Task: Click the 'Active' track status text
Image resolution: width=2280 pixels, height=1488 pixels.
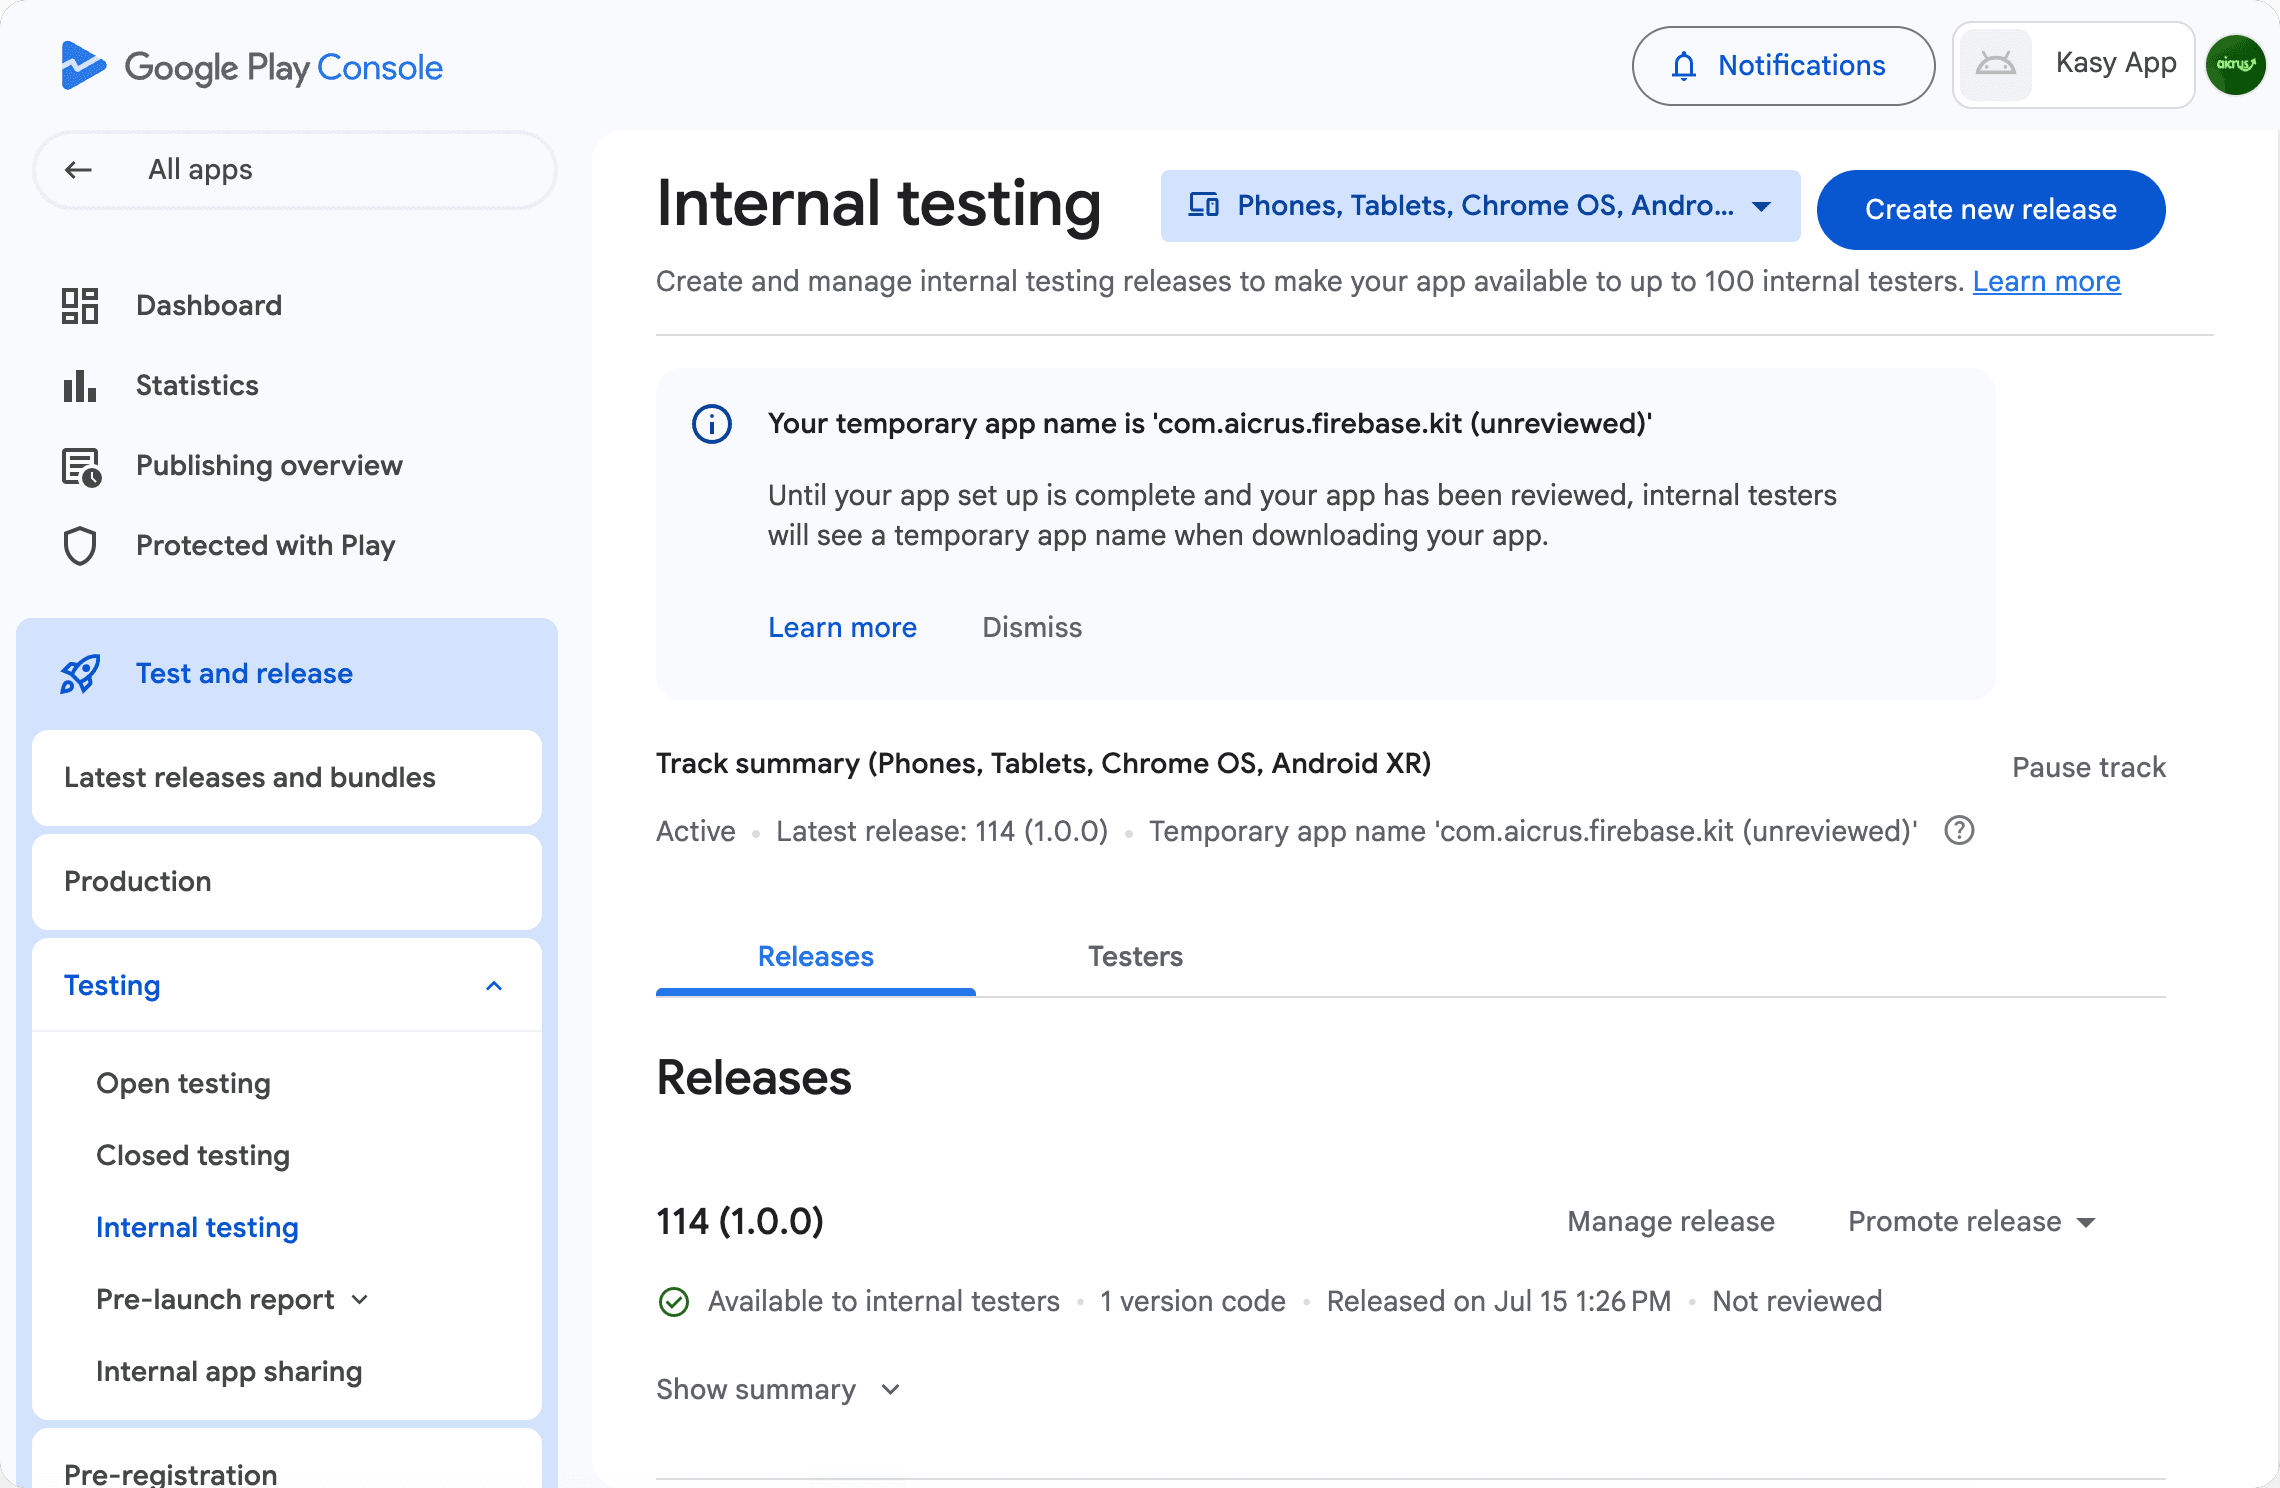Action: pos(696,832)
